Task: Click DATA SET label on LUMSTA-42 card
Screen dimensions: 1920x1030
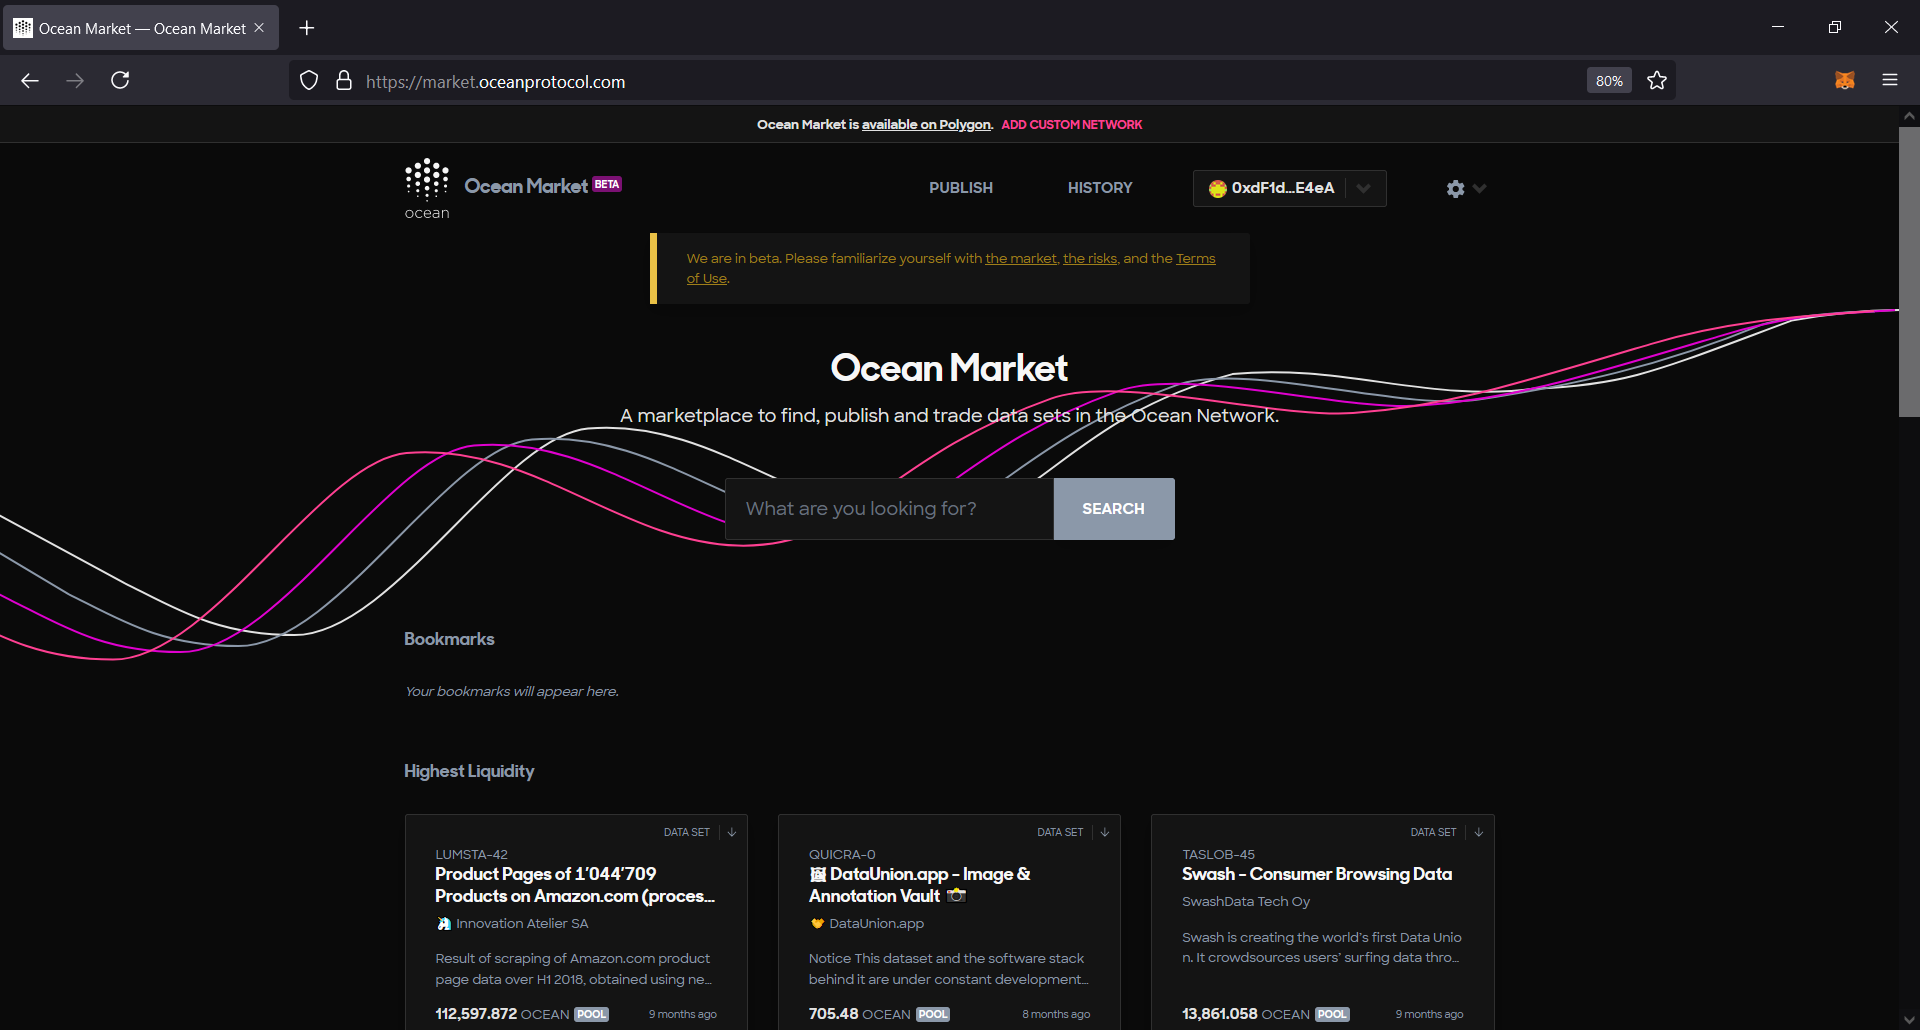Action: point(687,832)
